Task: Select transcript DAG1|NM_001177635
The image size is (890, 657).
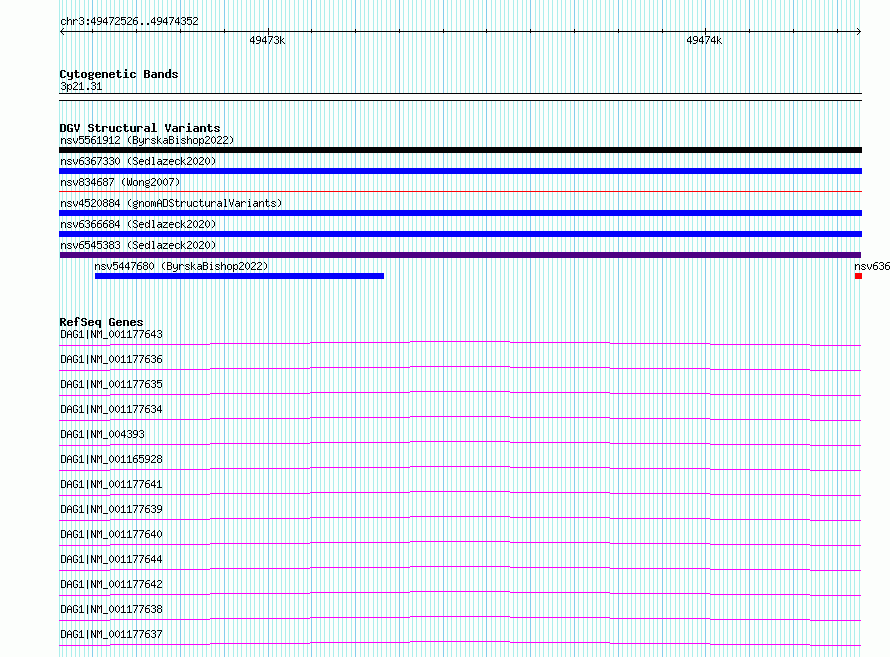Action: click(x=111, y=384)
